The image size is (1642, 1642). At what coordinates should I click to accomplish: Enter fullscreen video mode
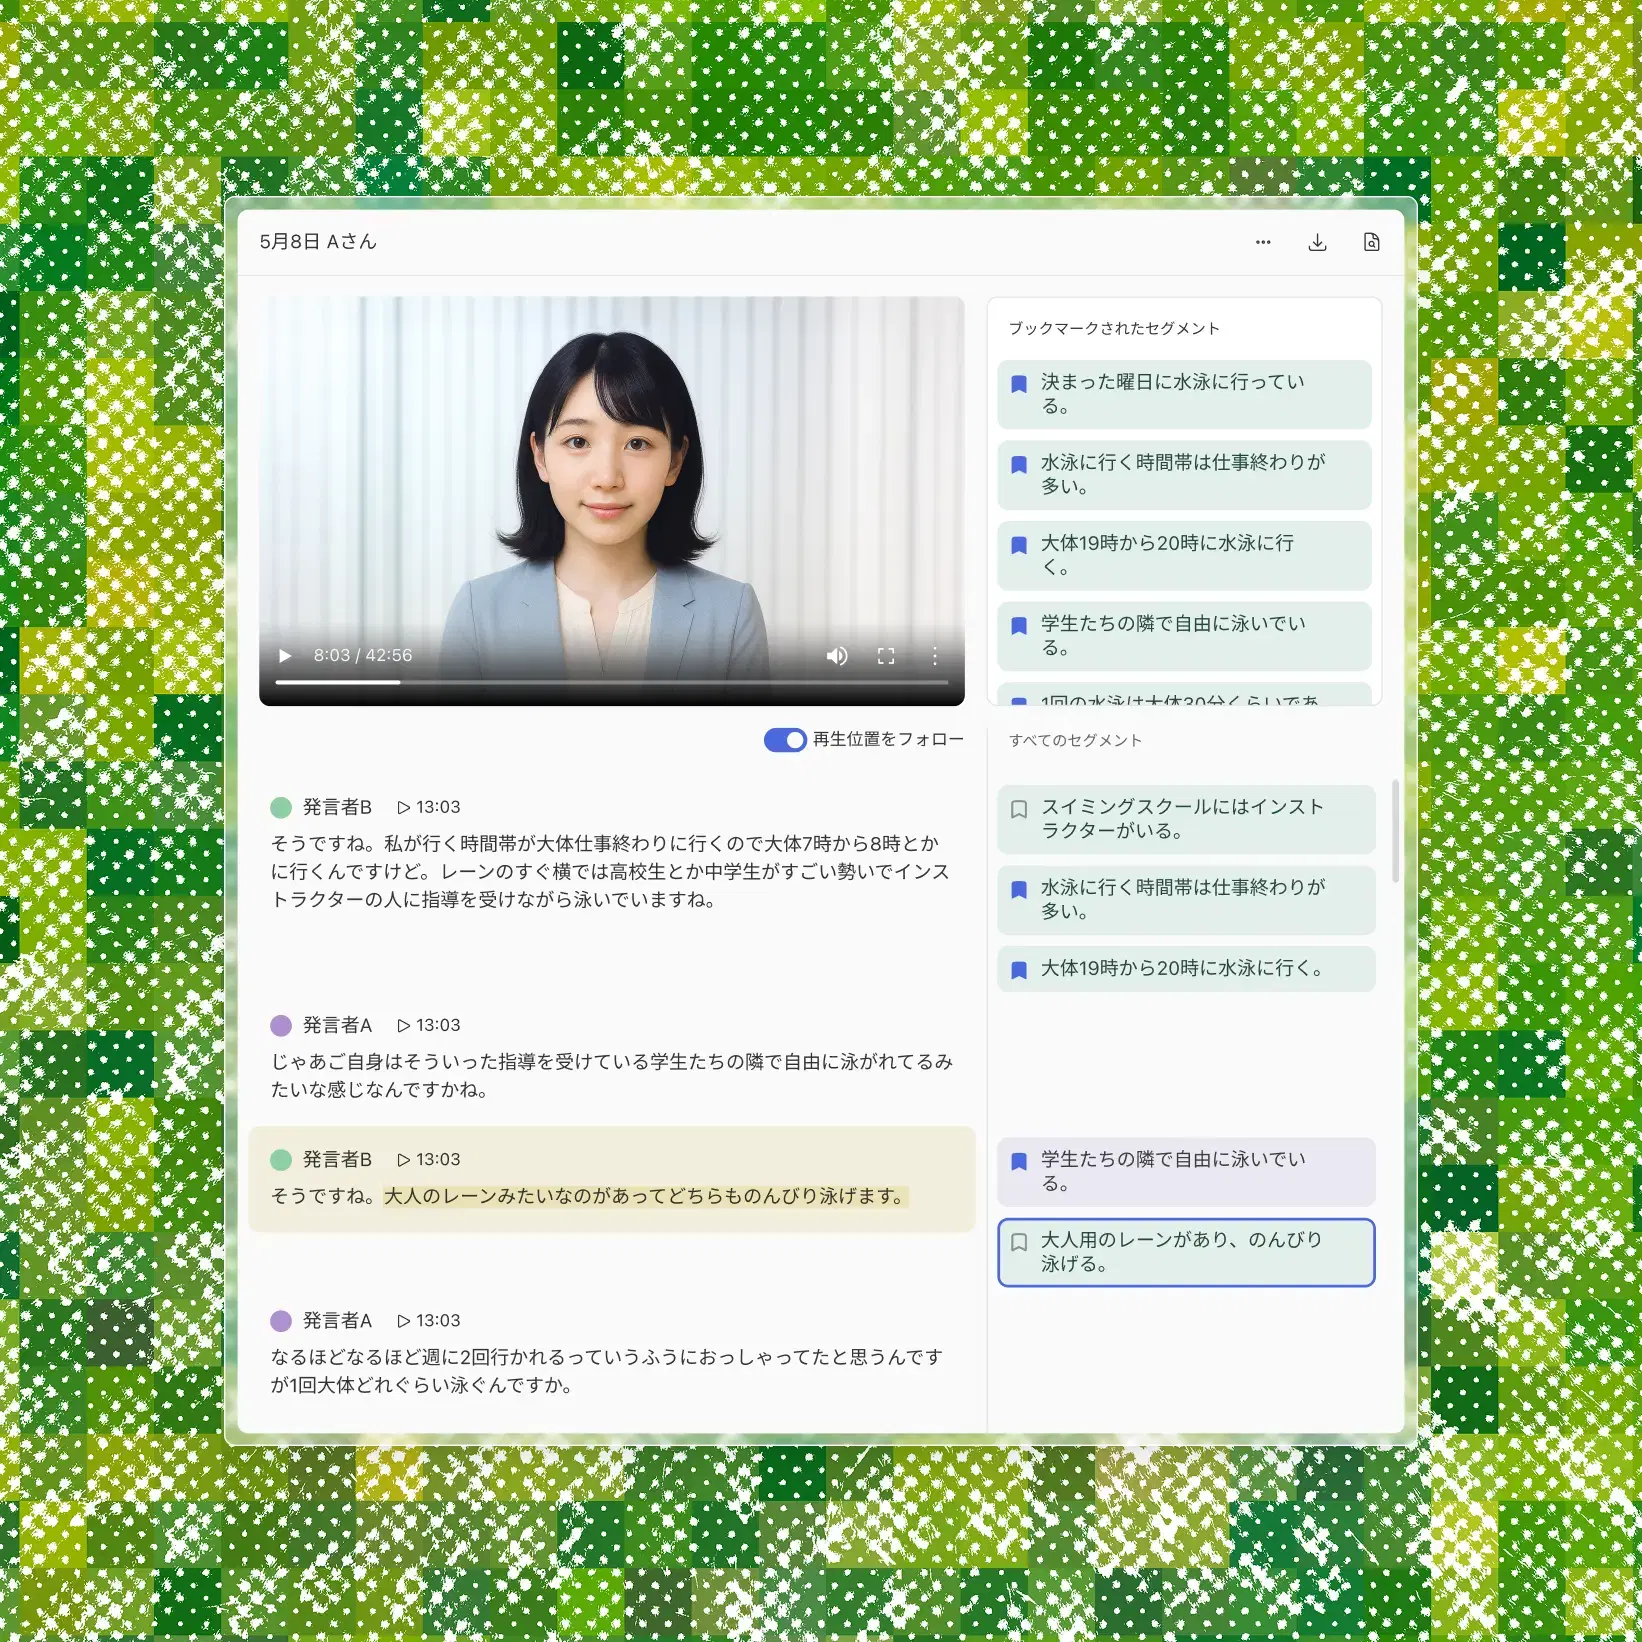[x=885, y=656]
